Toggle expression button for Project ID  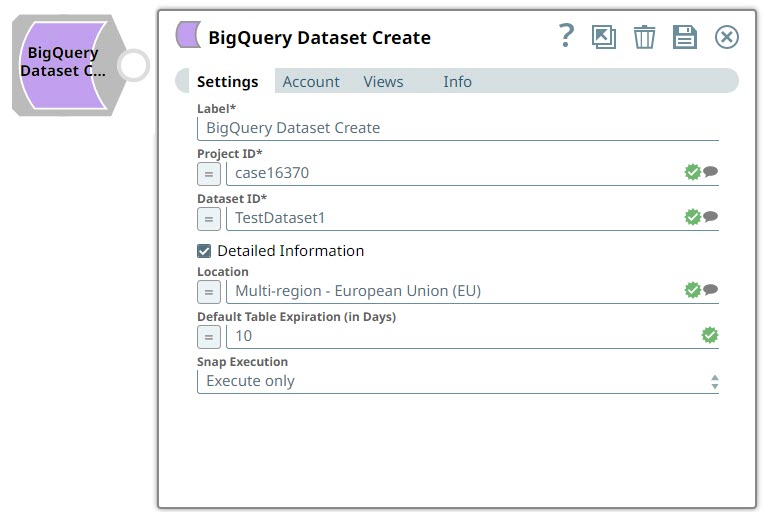tap(209, 174)
